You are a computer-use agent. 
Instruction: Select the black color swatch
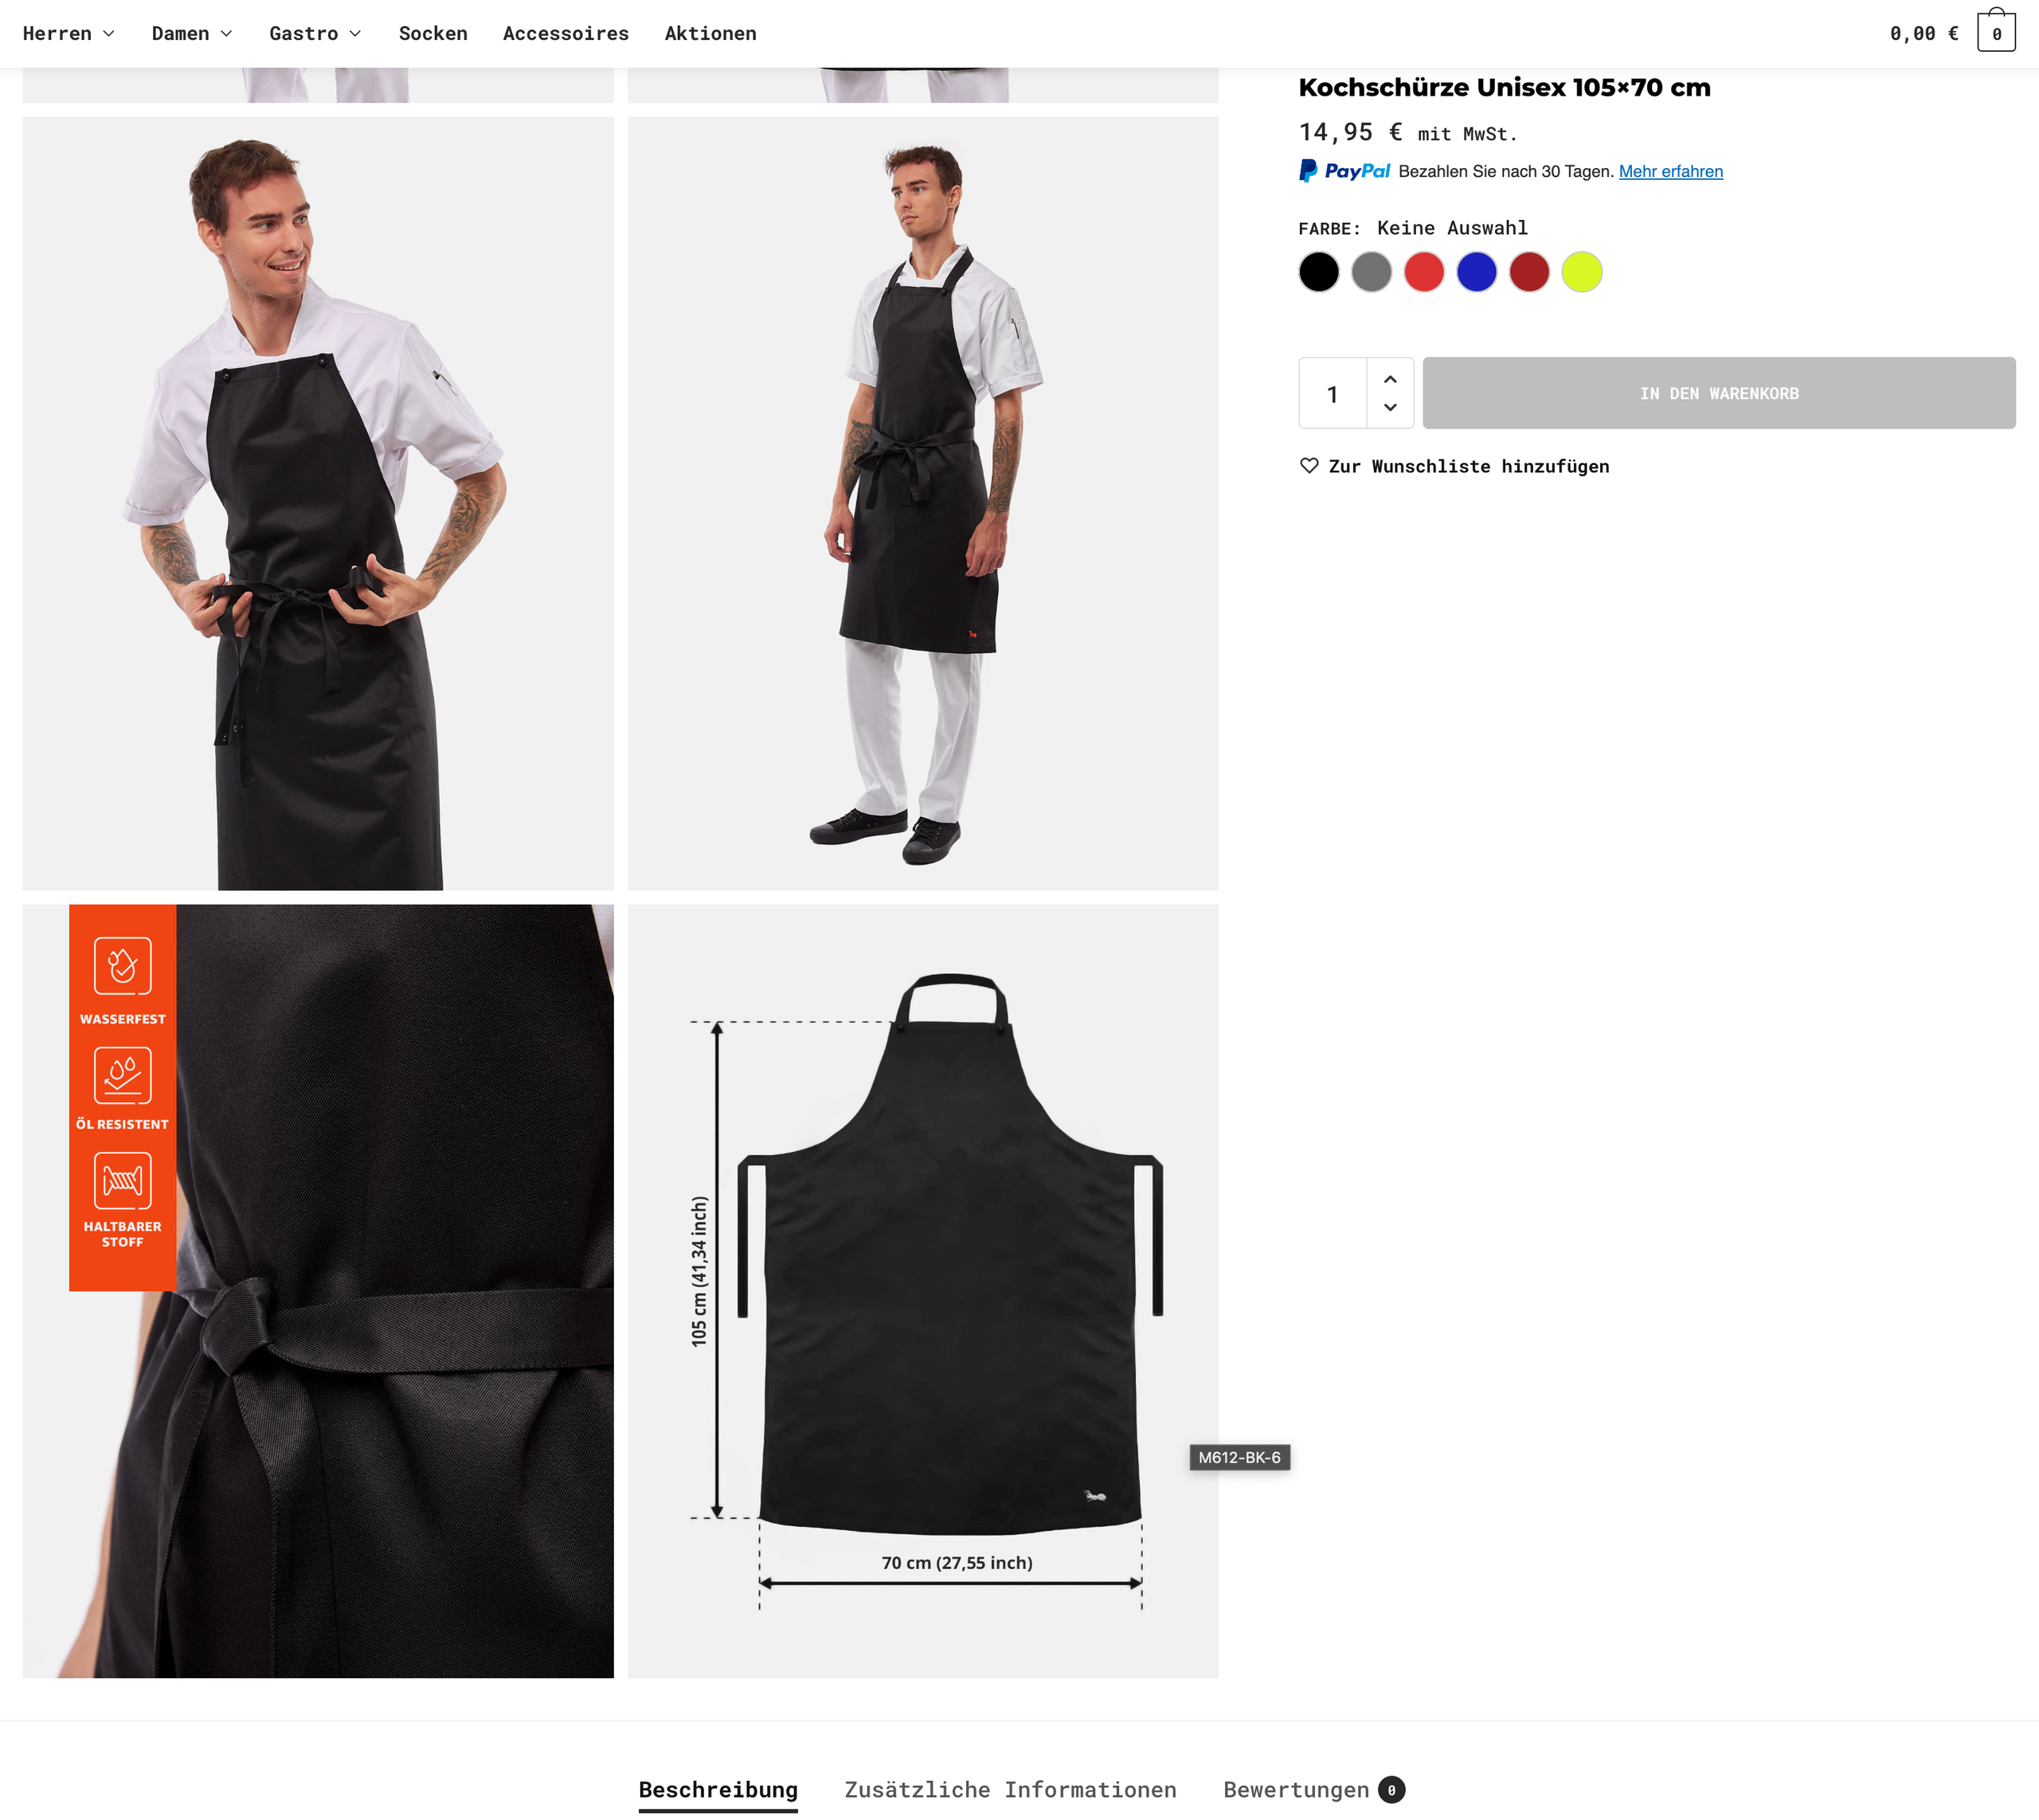click(1318, 272)
